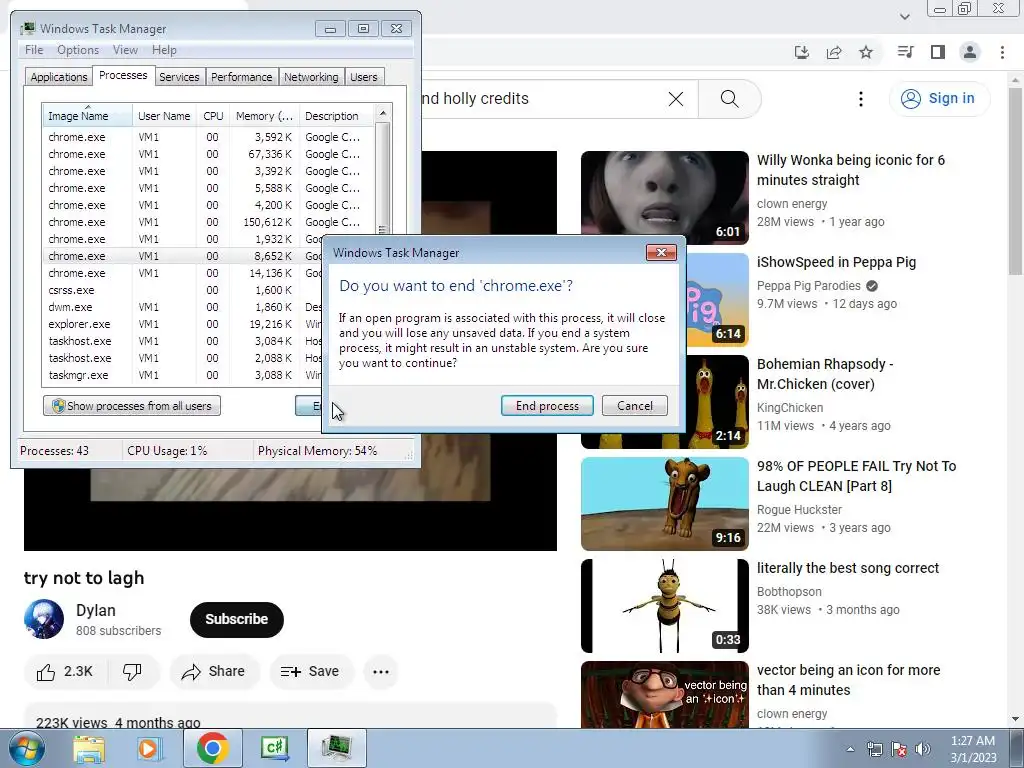Switch to the Networking tab
This screenshot has width=1024, height=768.
click(311, 77)
